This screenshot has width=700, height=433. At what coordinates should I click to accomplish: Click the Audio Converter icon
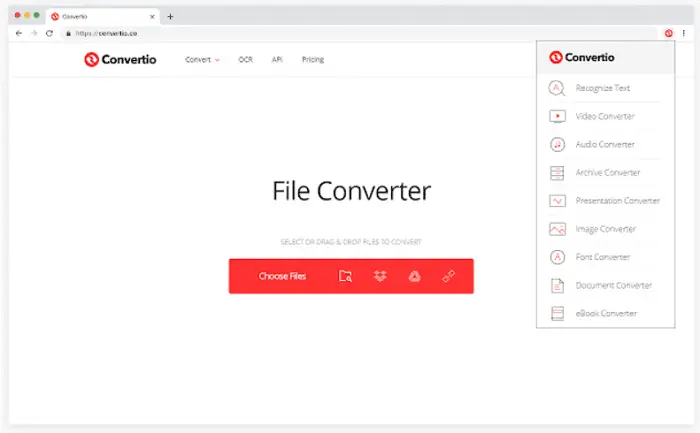(557, 144)
